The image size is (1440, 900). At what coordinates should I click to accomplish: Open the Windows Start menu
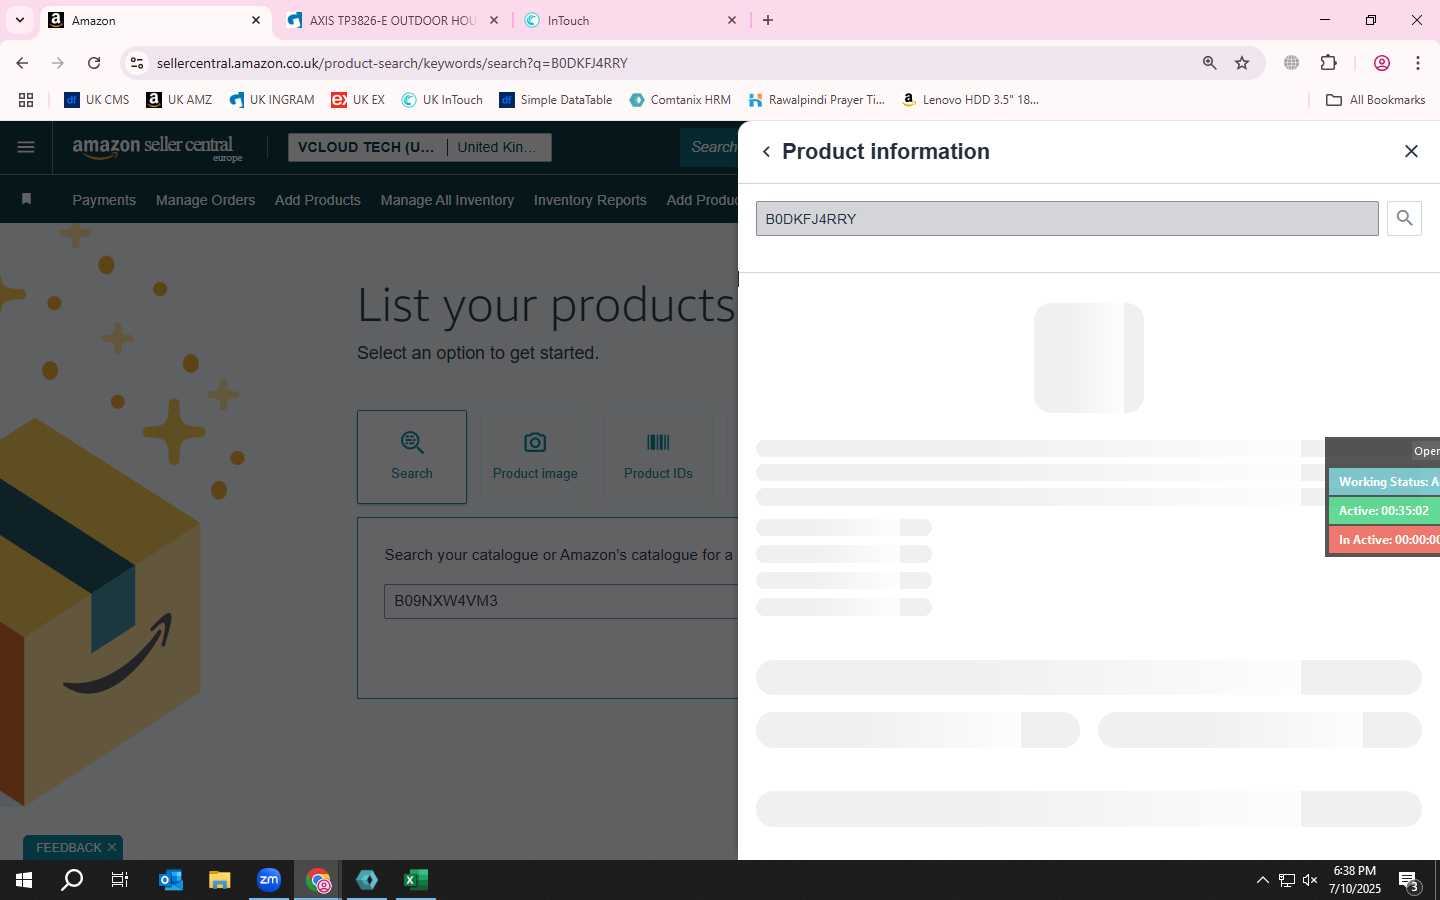point(24,880)
